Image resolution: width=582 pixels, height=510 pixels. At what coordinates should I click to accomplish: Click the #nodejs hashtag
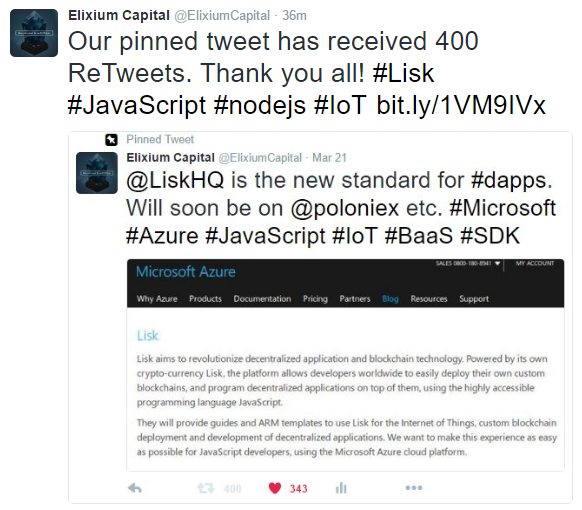260,105
